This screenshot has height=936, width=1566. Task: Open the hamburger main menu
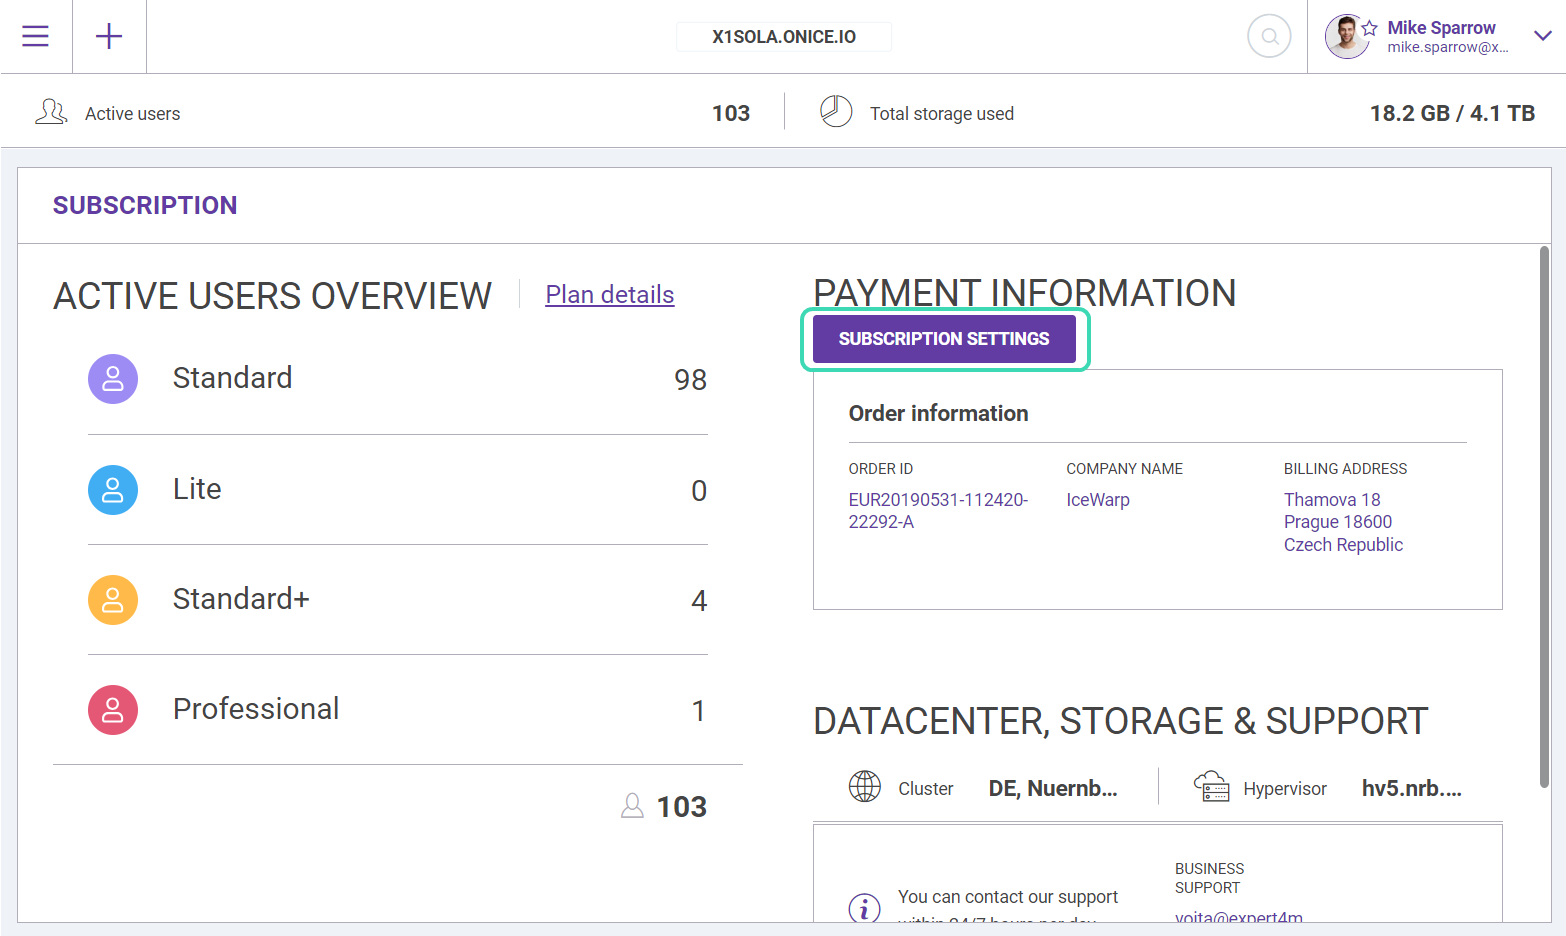[36, 37]
